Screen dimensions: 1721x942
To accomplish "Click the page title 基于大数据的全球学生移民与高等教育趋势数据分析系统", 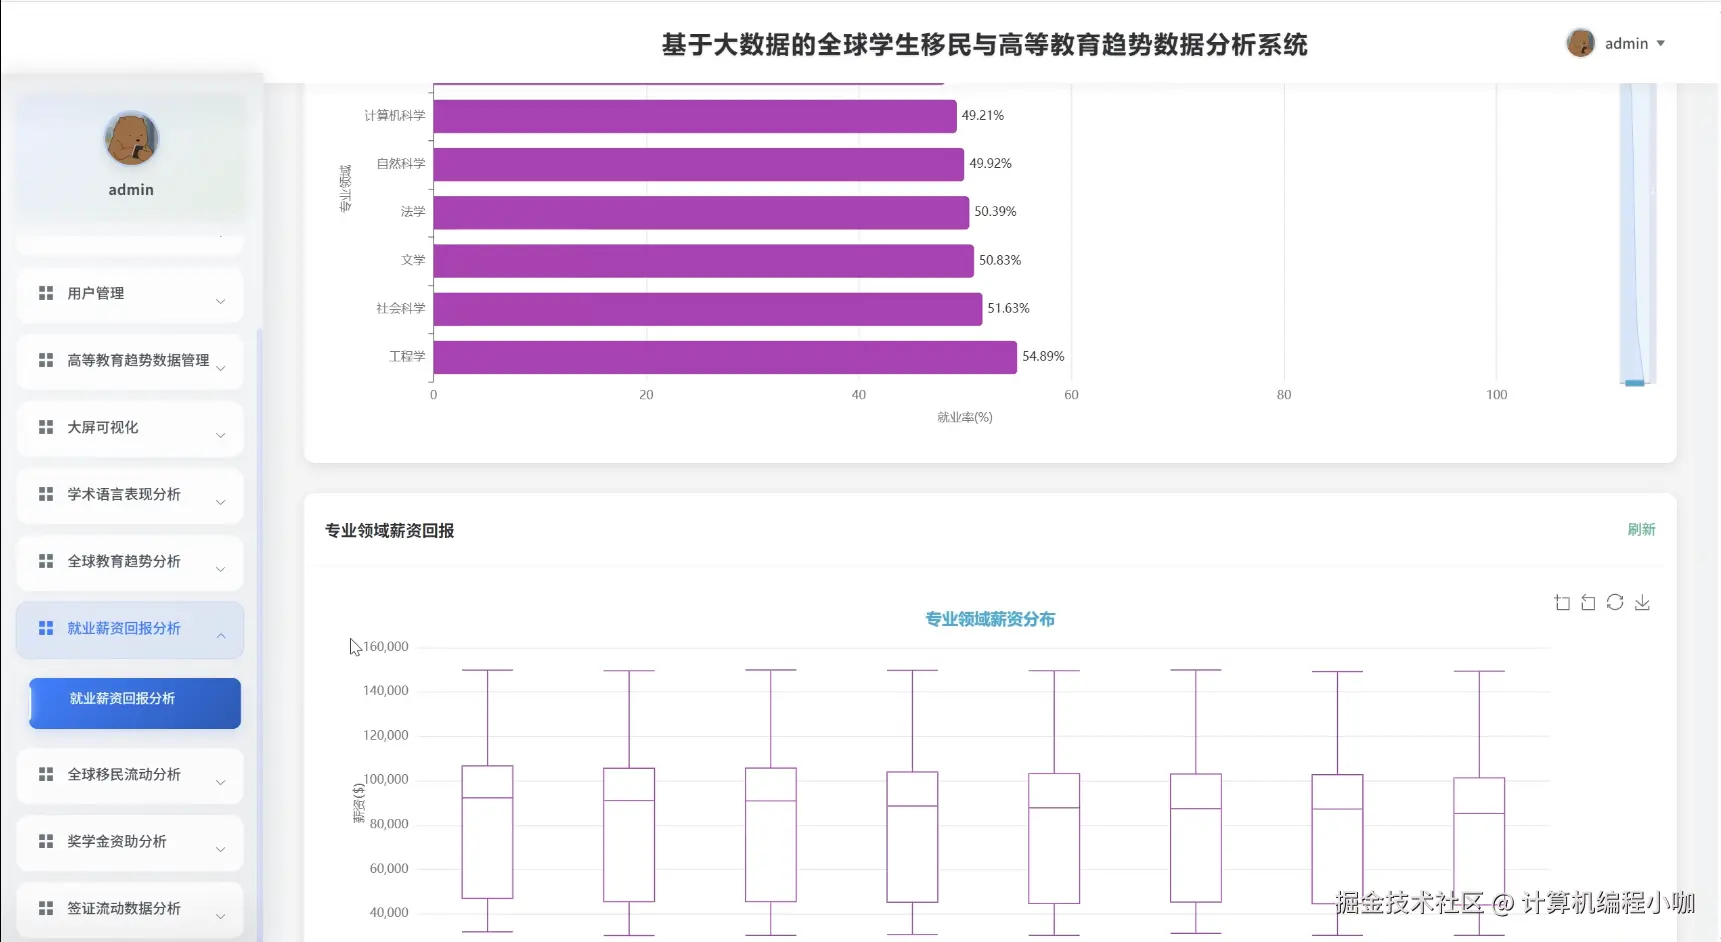I will coord(985,45).
